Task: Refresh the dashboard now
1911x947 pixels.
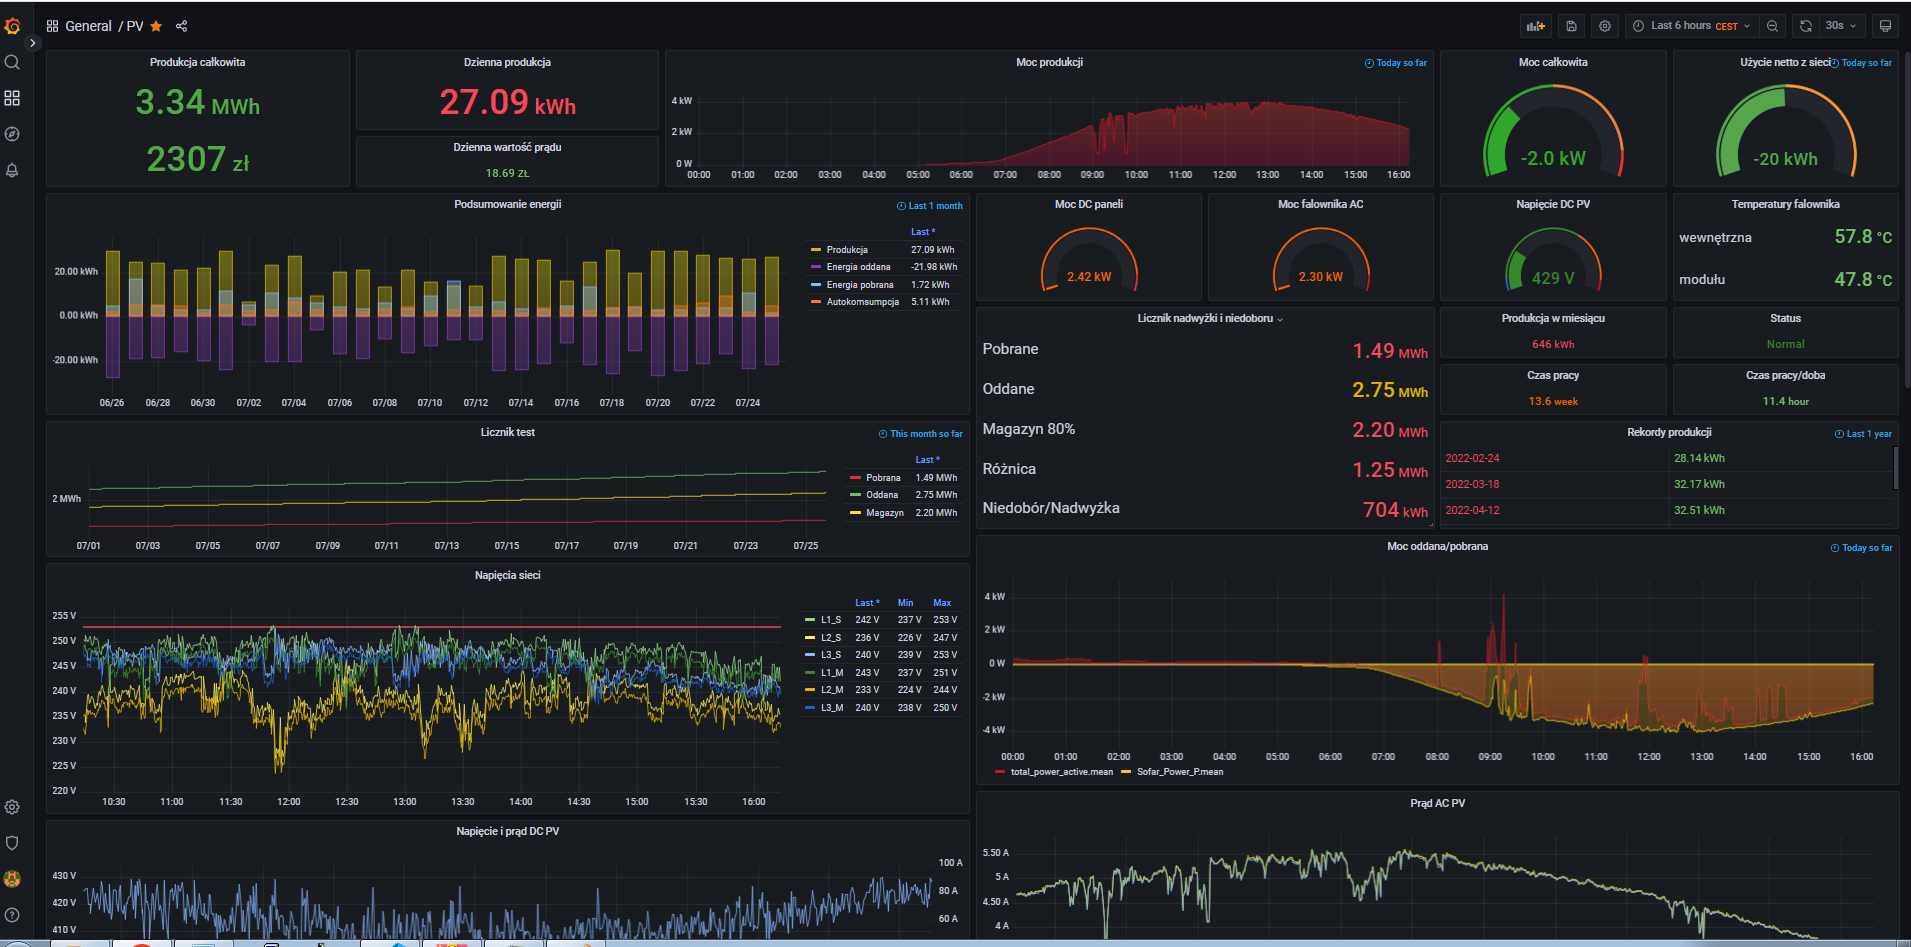Action: [1806, 25]
